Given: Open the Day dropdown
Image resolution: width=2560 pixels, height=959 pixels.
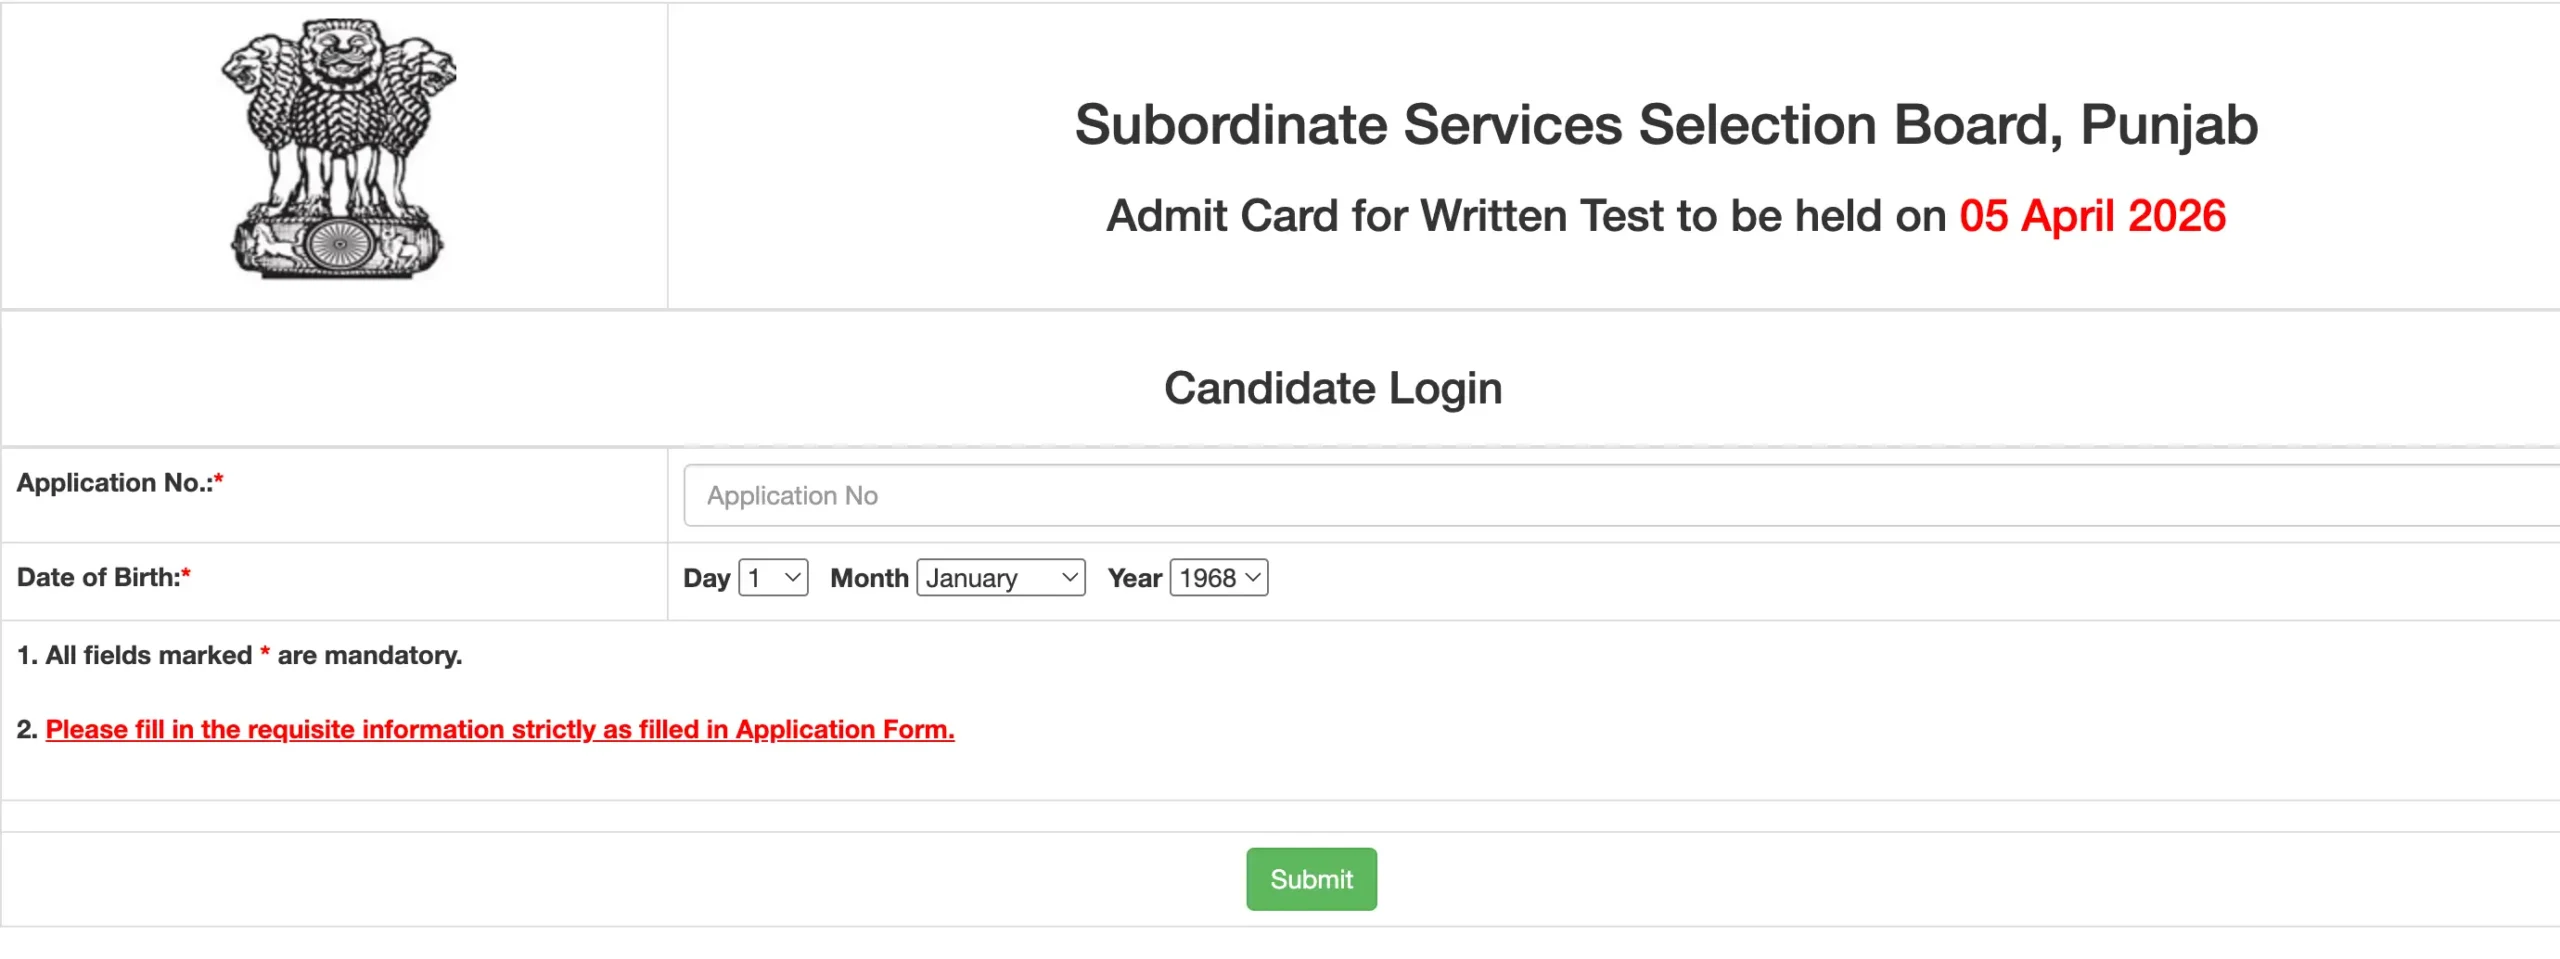Looking at the screenshot, I should click(x=772, y=577).
